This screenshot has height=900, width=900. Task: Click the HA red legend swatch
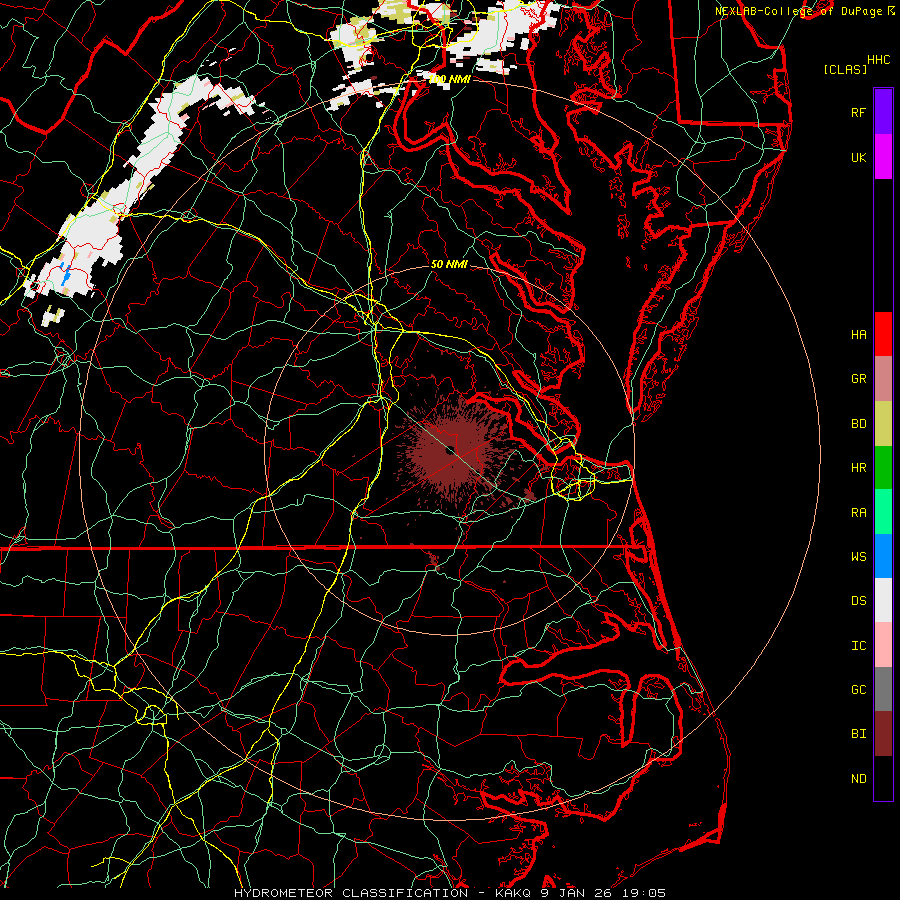coord(883,334)
